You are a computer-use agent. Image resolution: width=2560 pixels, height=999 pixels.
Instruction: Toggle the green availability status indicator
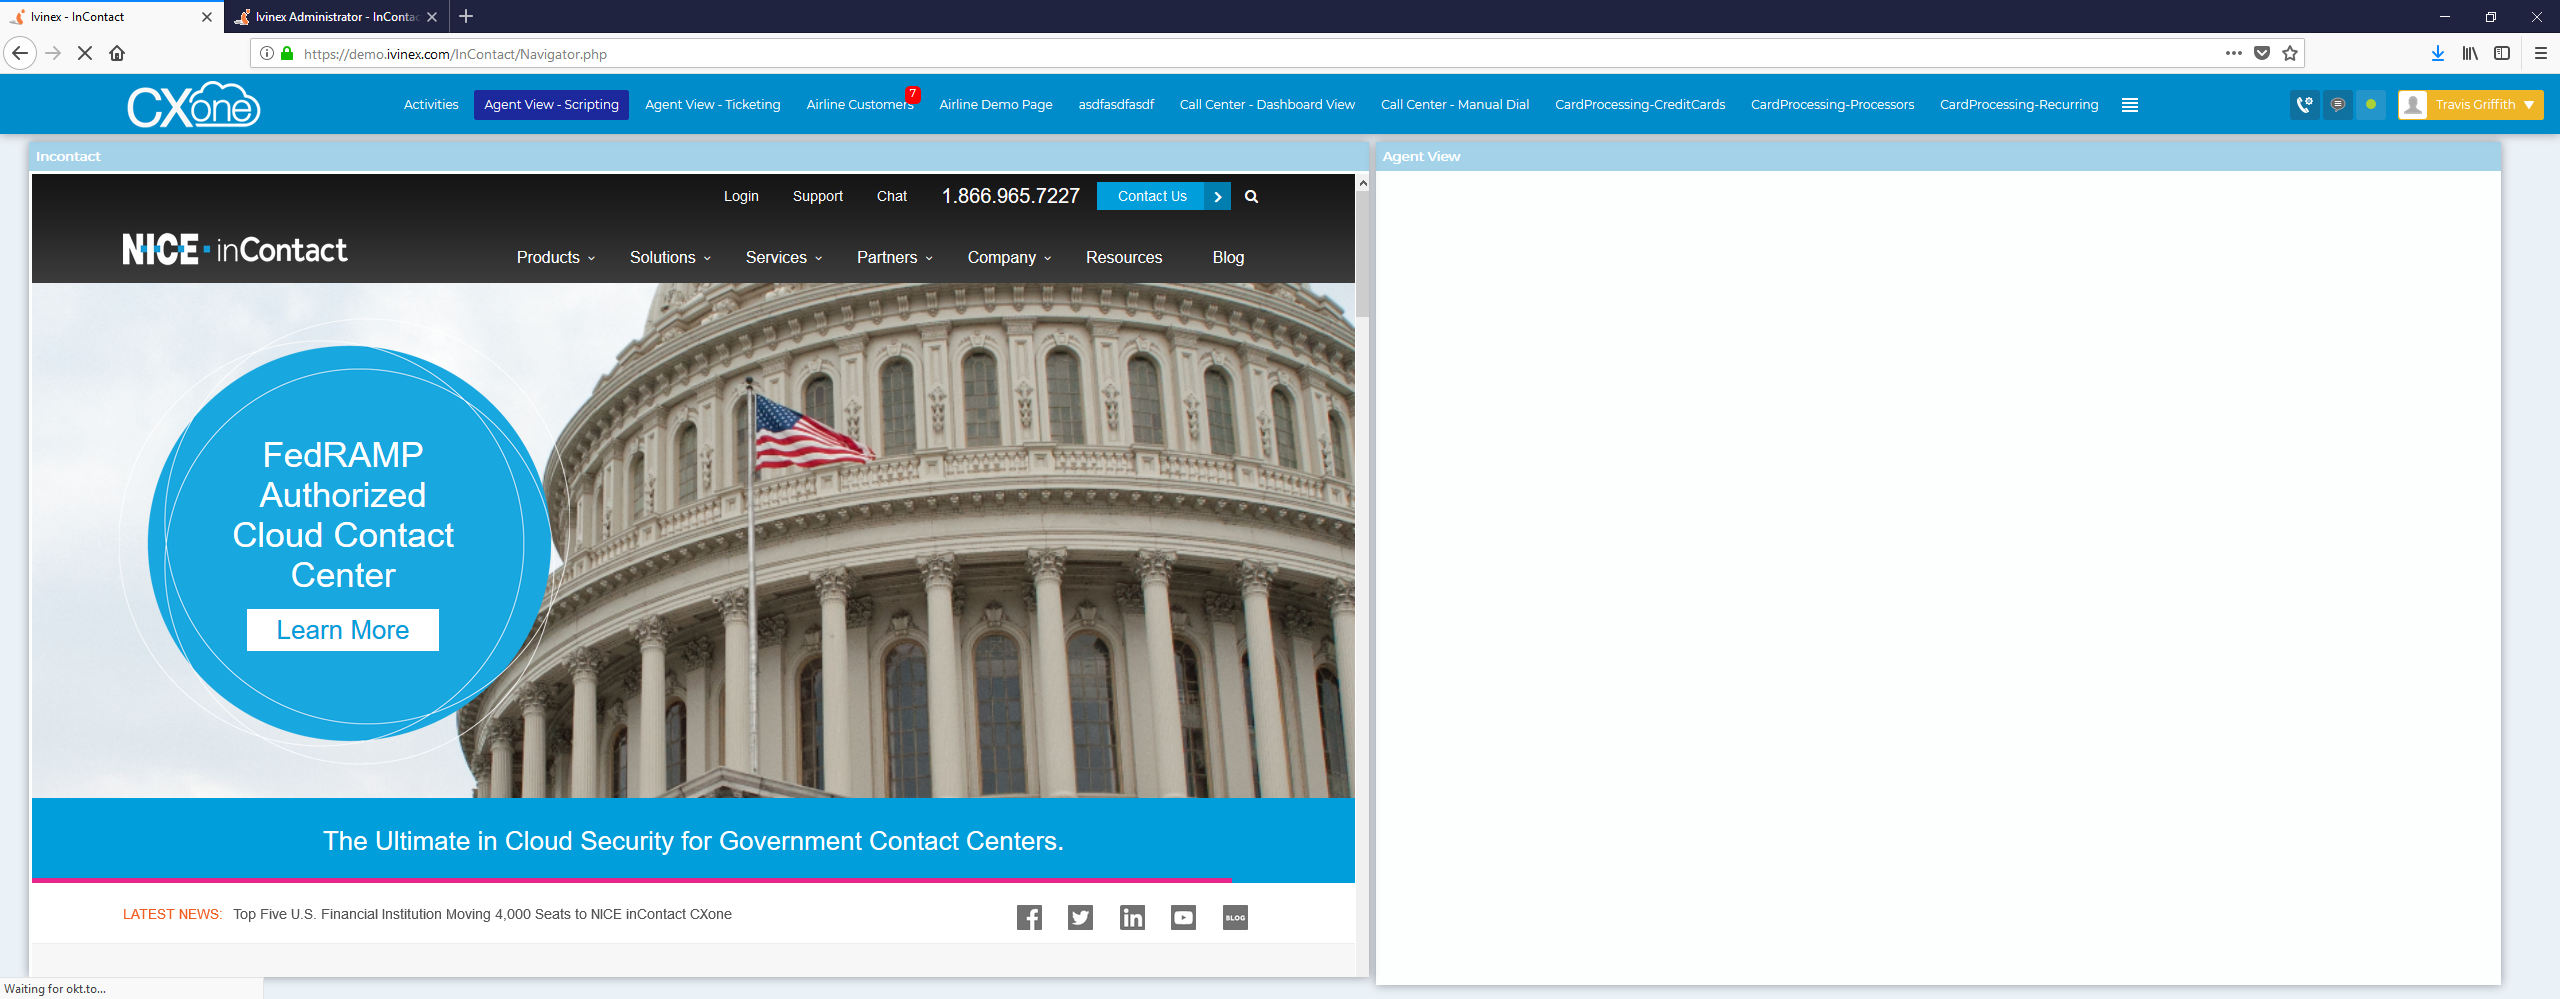point(2370,104)
